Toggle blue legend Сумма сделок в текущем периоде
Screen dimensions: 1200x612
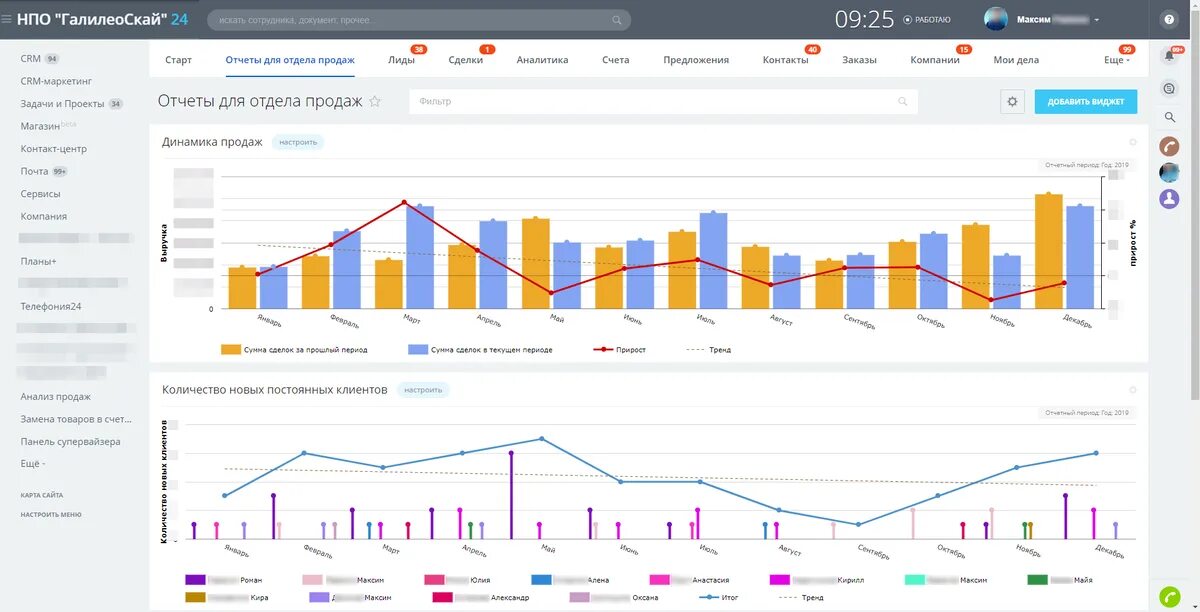480,350
